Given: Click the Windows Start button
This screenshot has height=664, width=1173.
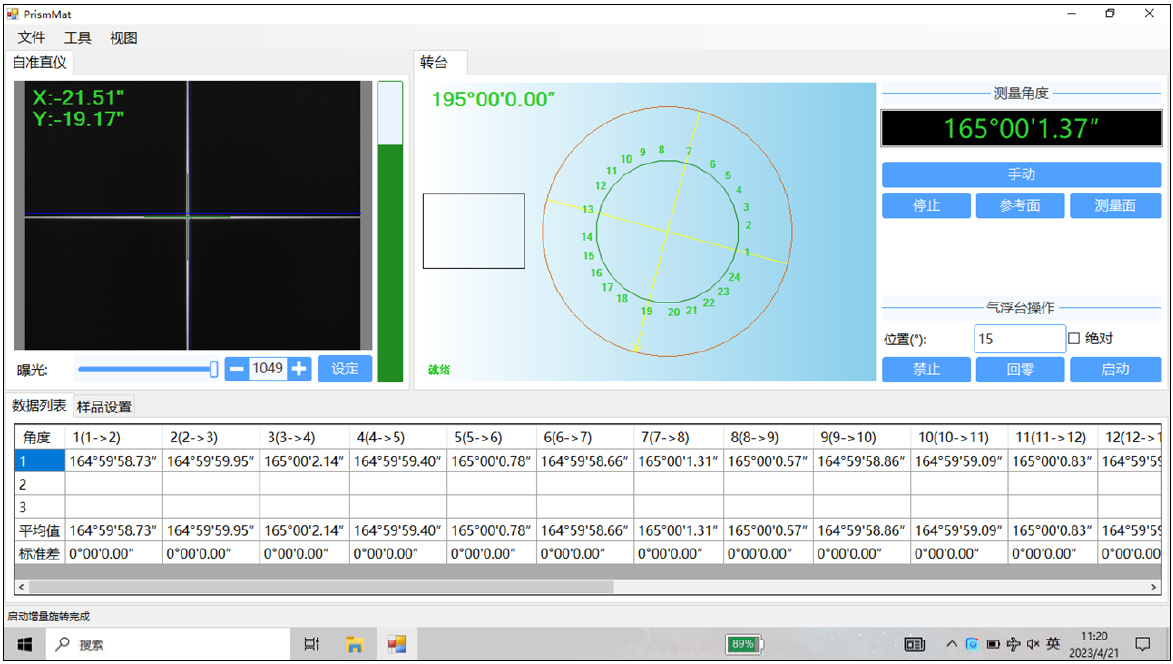Looking at the screenshot, I should click(24, 645).
